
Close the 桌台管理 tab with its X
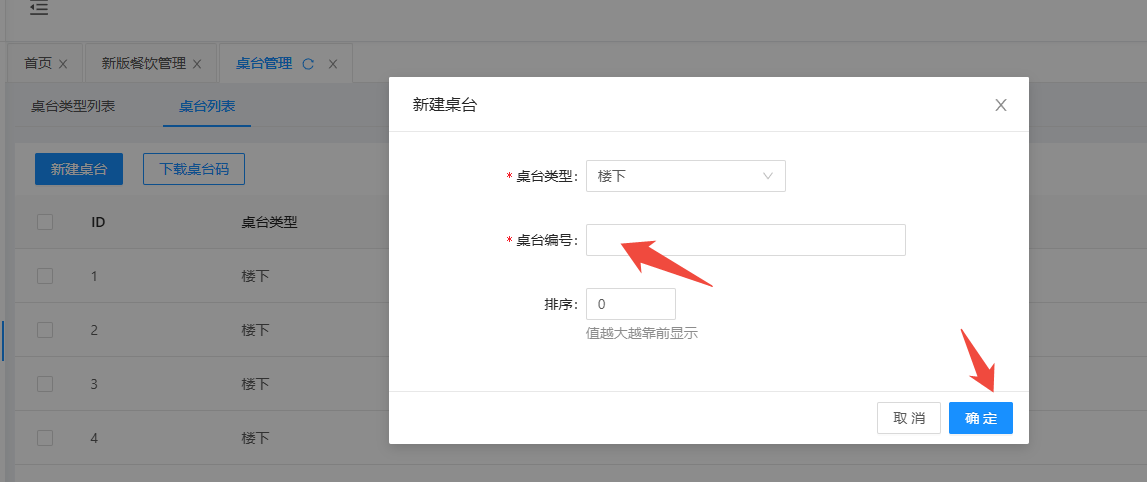333,64
